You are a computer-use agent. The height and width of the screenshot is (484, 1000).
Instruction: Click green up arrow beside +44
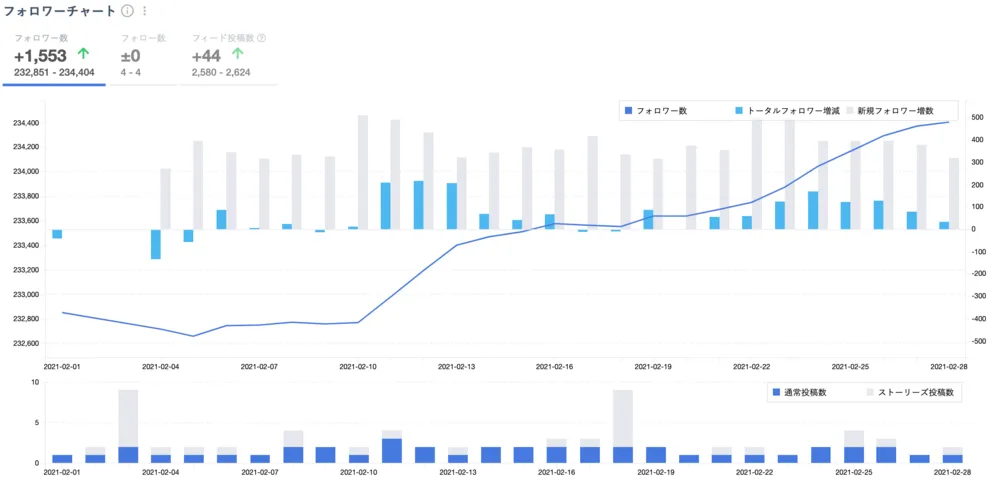[237, 56]
